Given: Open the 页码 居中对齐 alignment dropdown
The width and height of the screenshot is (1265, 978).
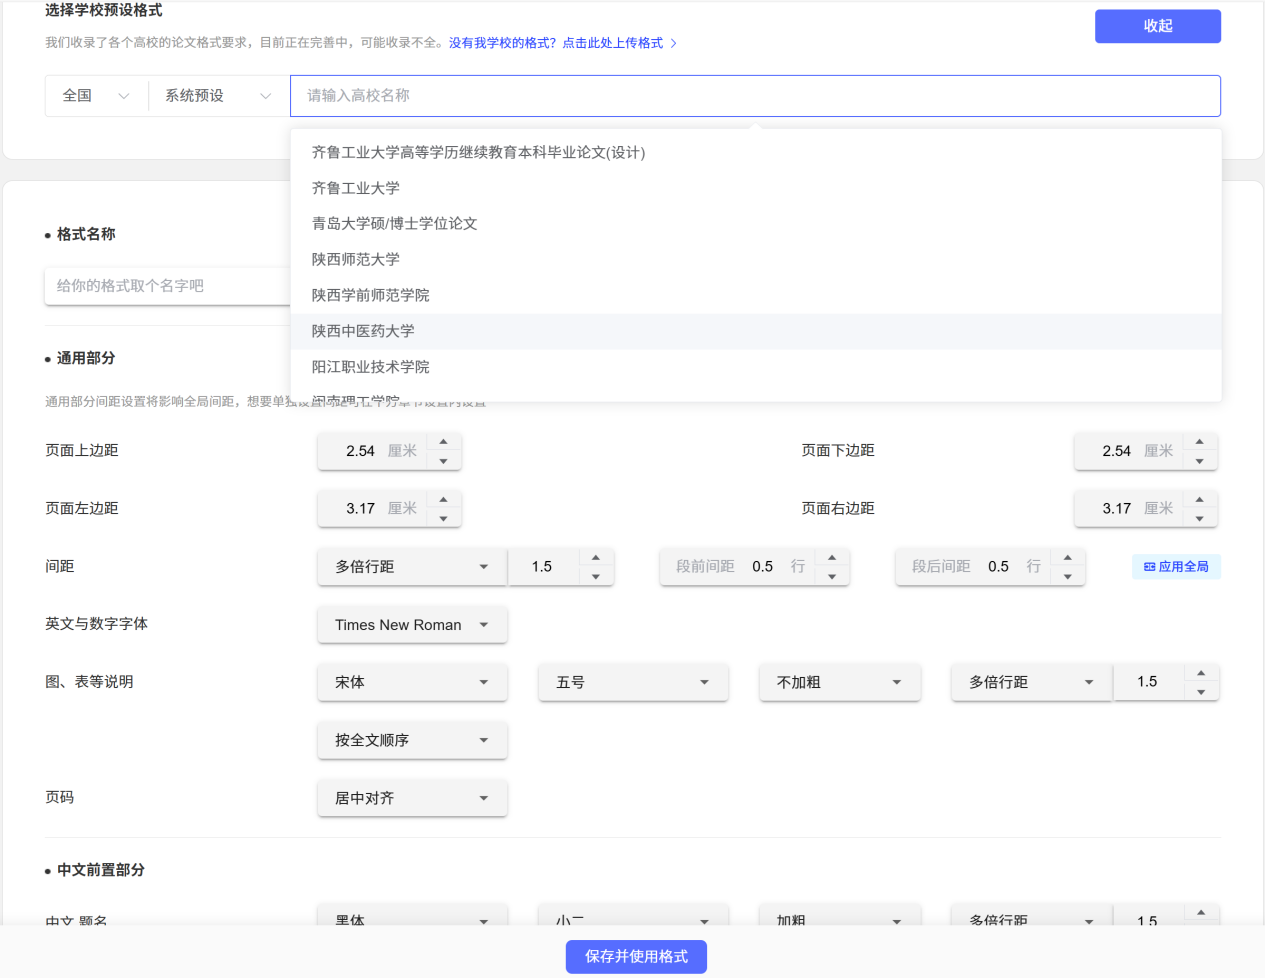Looking at the screenshot, I should tap(412, 798).
